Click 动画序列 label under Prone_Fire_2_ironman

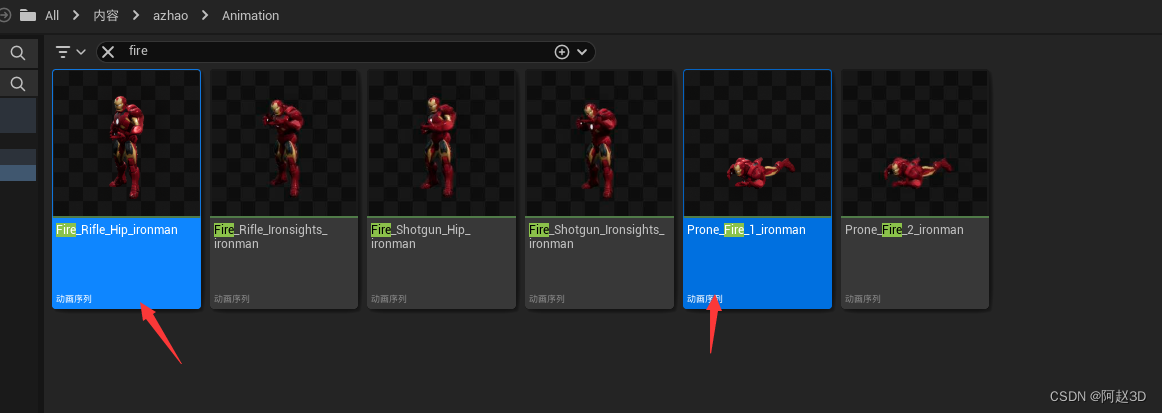(863, 300)
